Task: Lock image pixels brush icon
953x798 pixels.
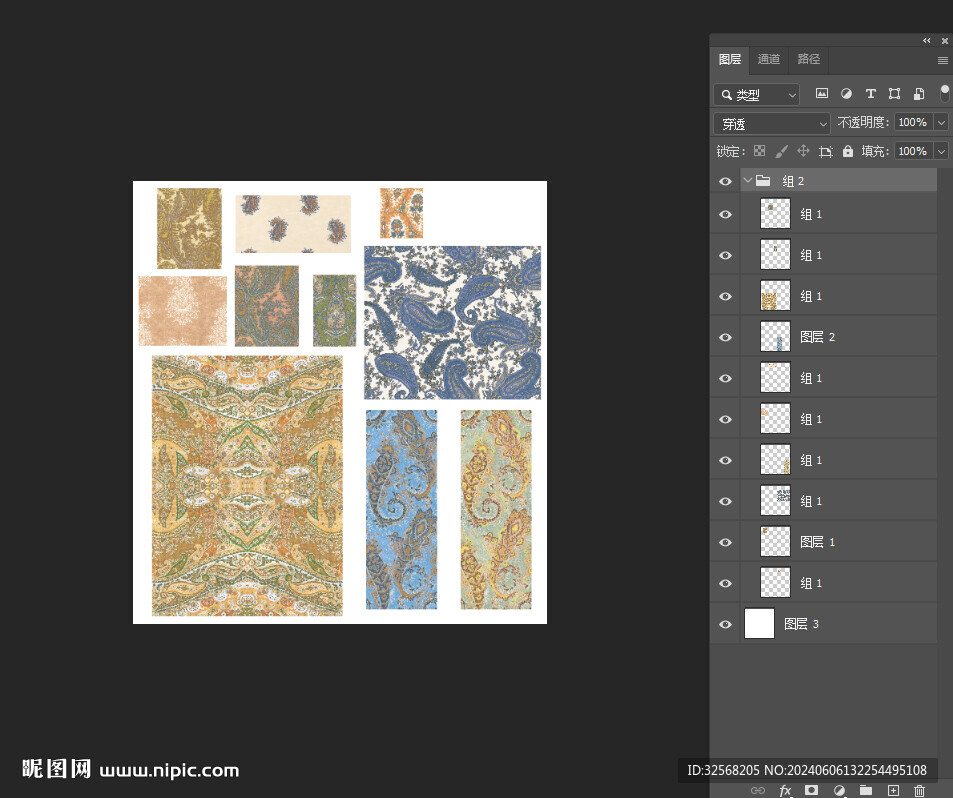Action: [782, 151]
